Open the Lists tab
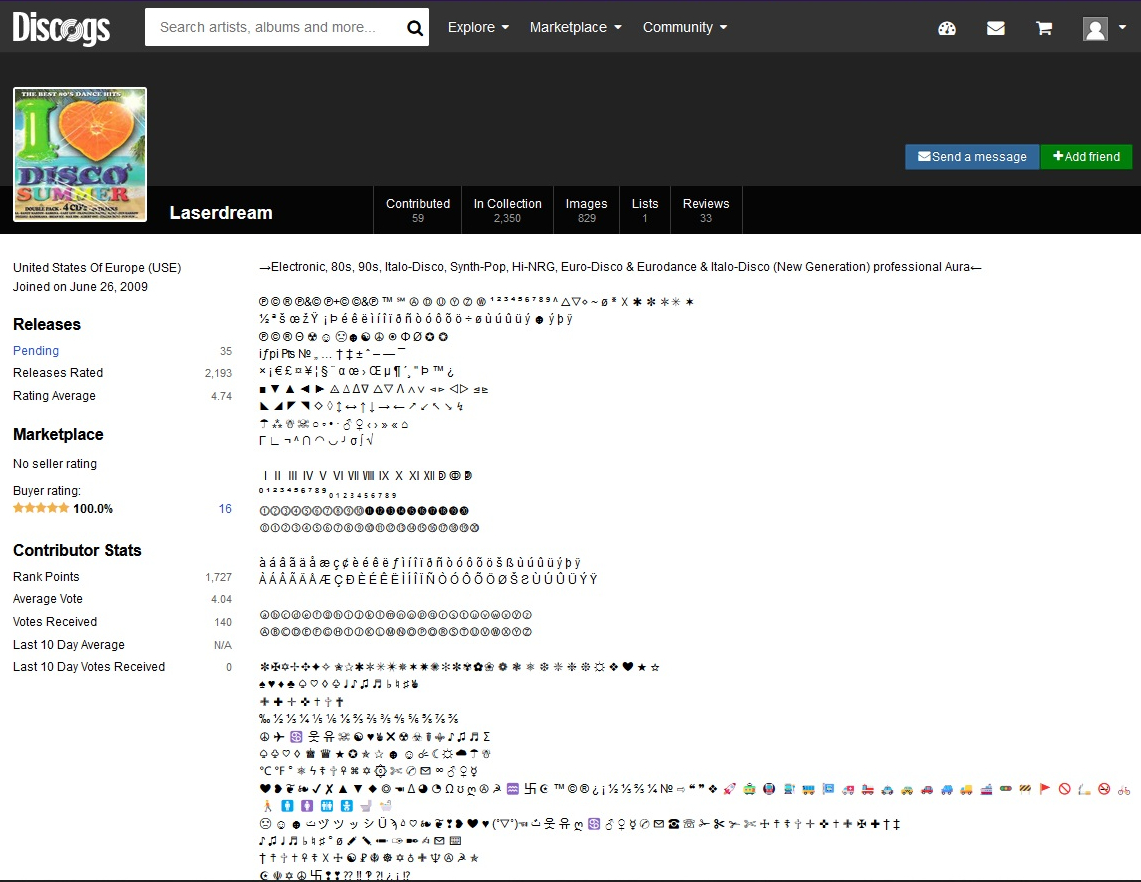Viewport: 1141px width, 882px height. (645, 210)
